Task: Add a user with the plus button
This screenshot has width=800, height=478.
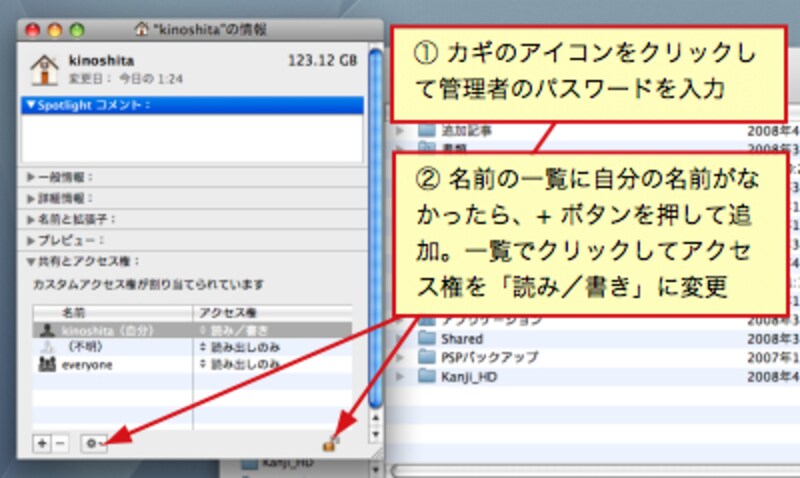Action: coord(42,443)
